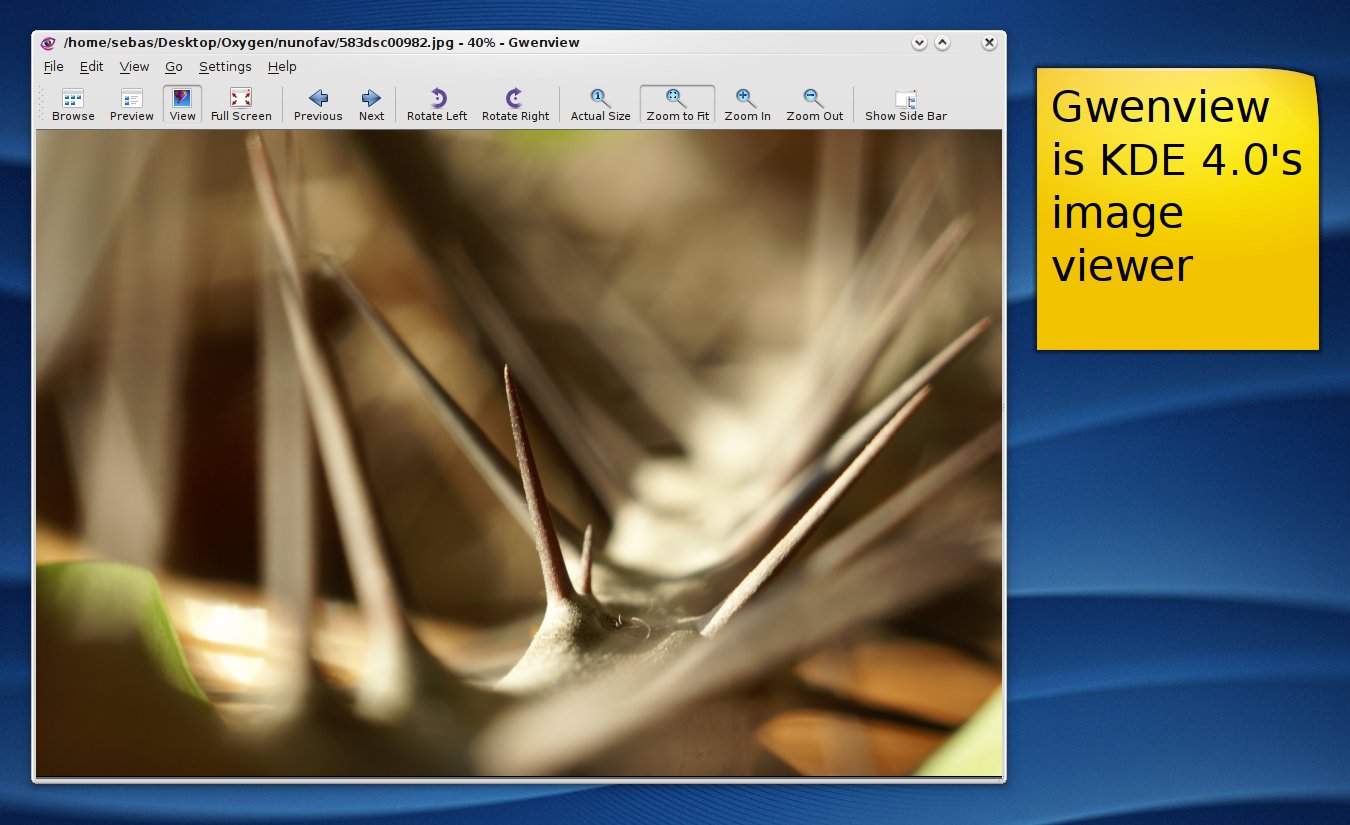Maximize the Gwenview window
This screenshot has width=1350, height=825.
click(x=942, y=43)
